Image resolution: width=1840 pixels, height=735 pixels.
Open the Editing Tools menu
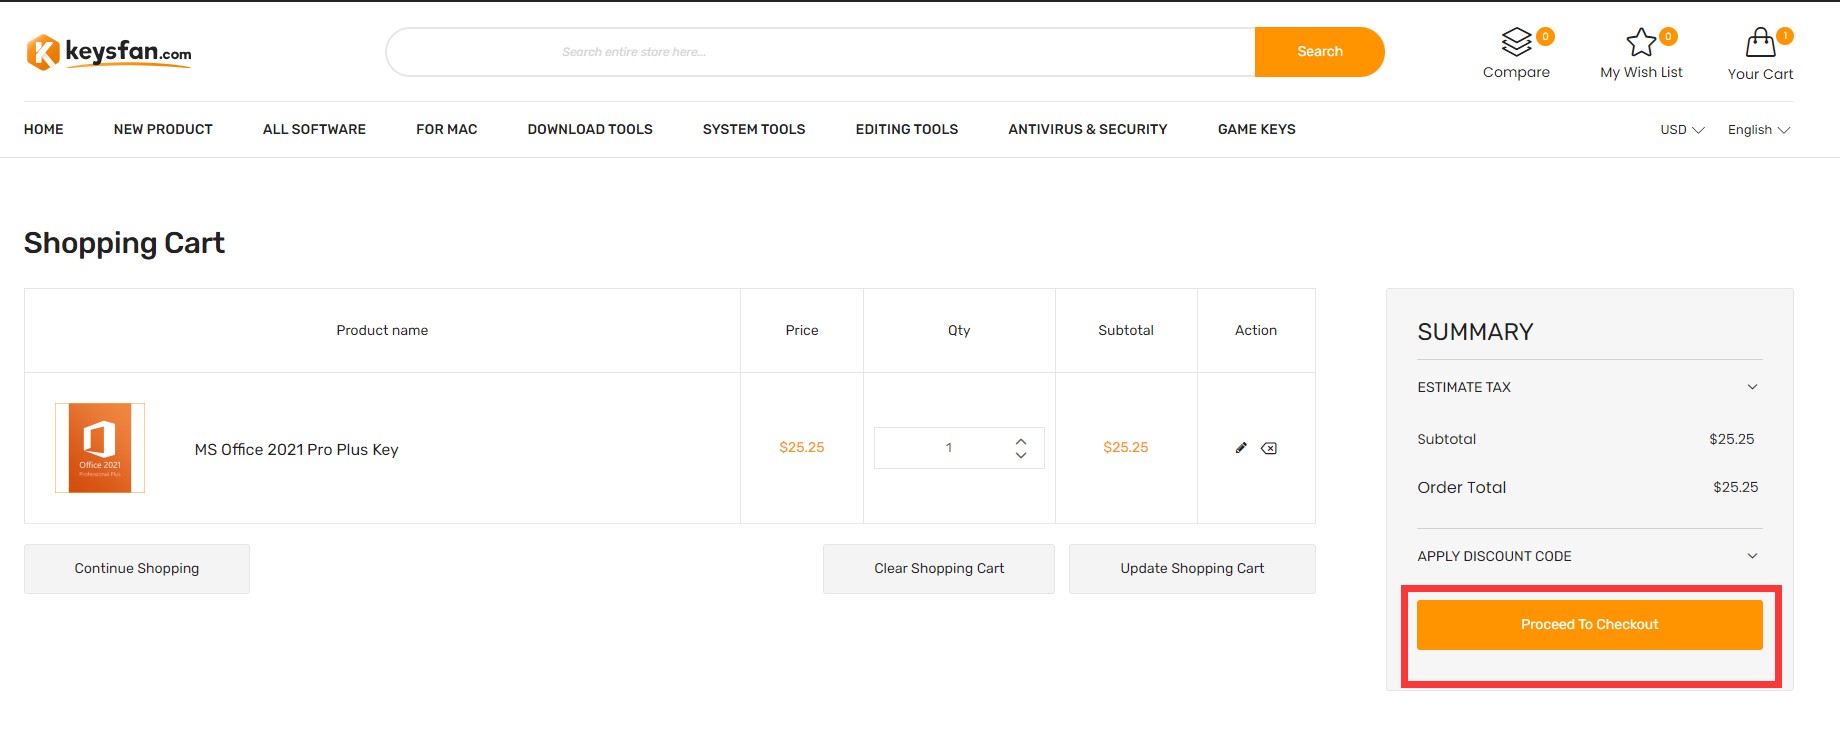[x=907, y=129]
